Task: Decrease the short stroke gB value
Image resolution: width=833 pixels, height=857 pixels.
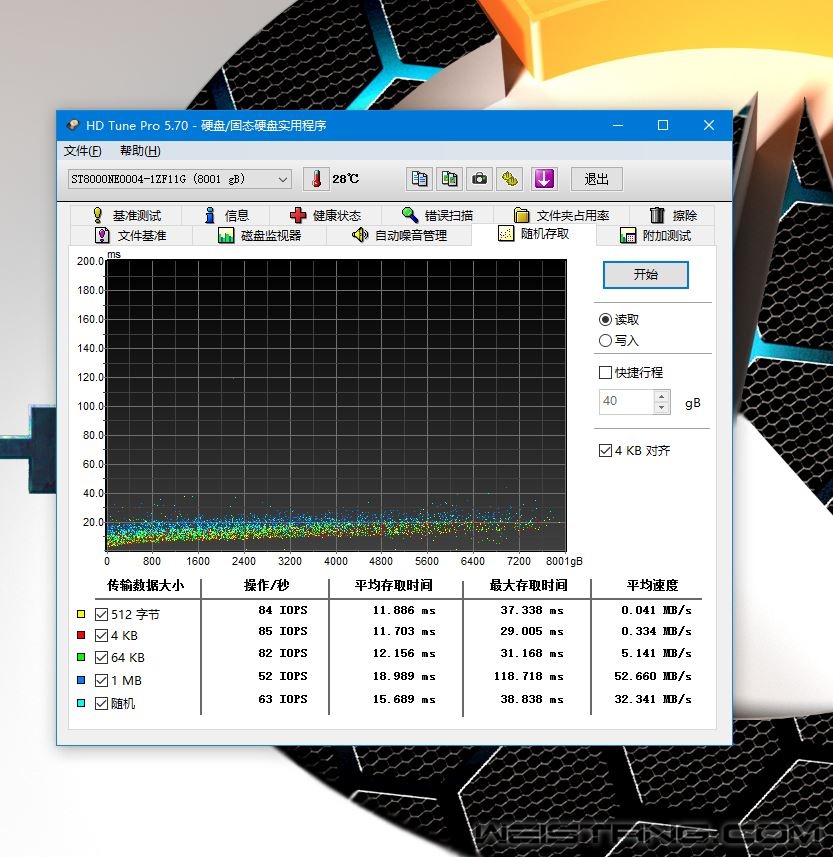Action: [662, 408]
